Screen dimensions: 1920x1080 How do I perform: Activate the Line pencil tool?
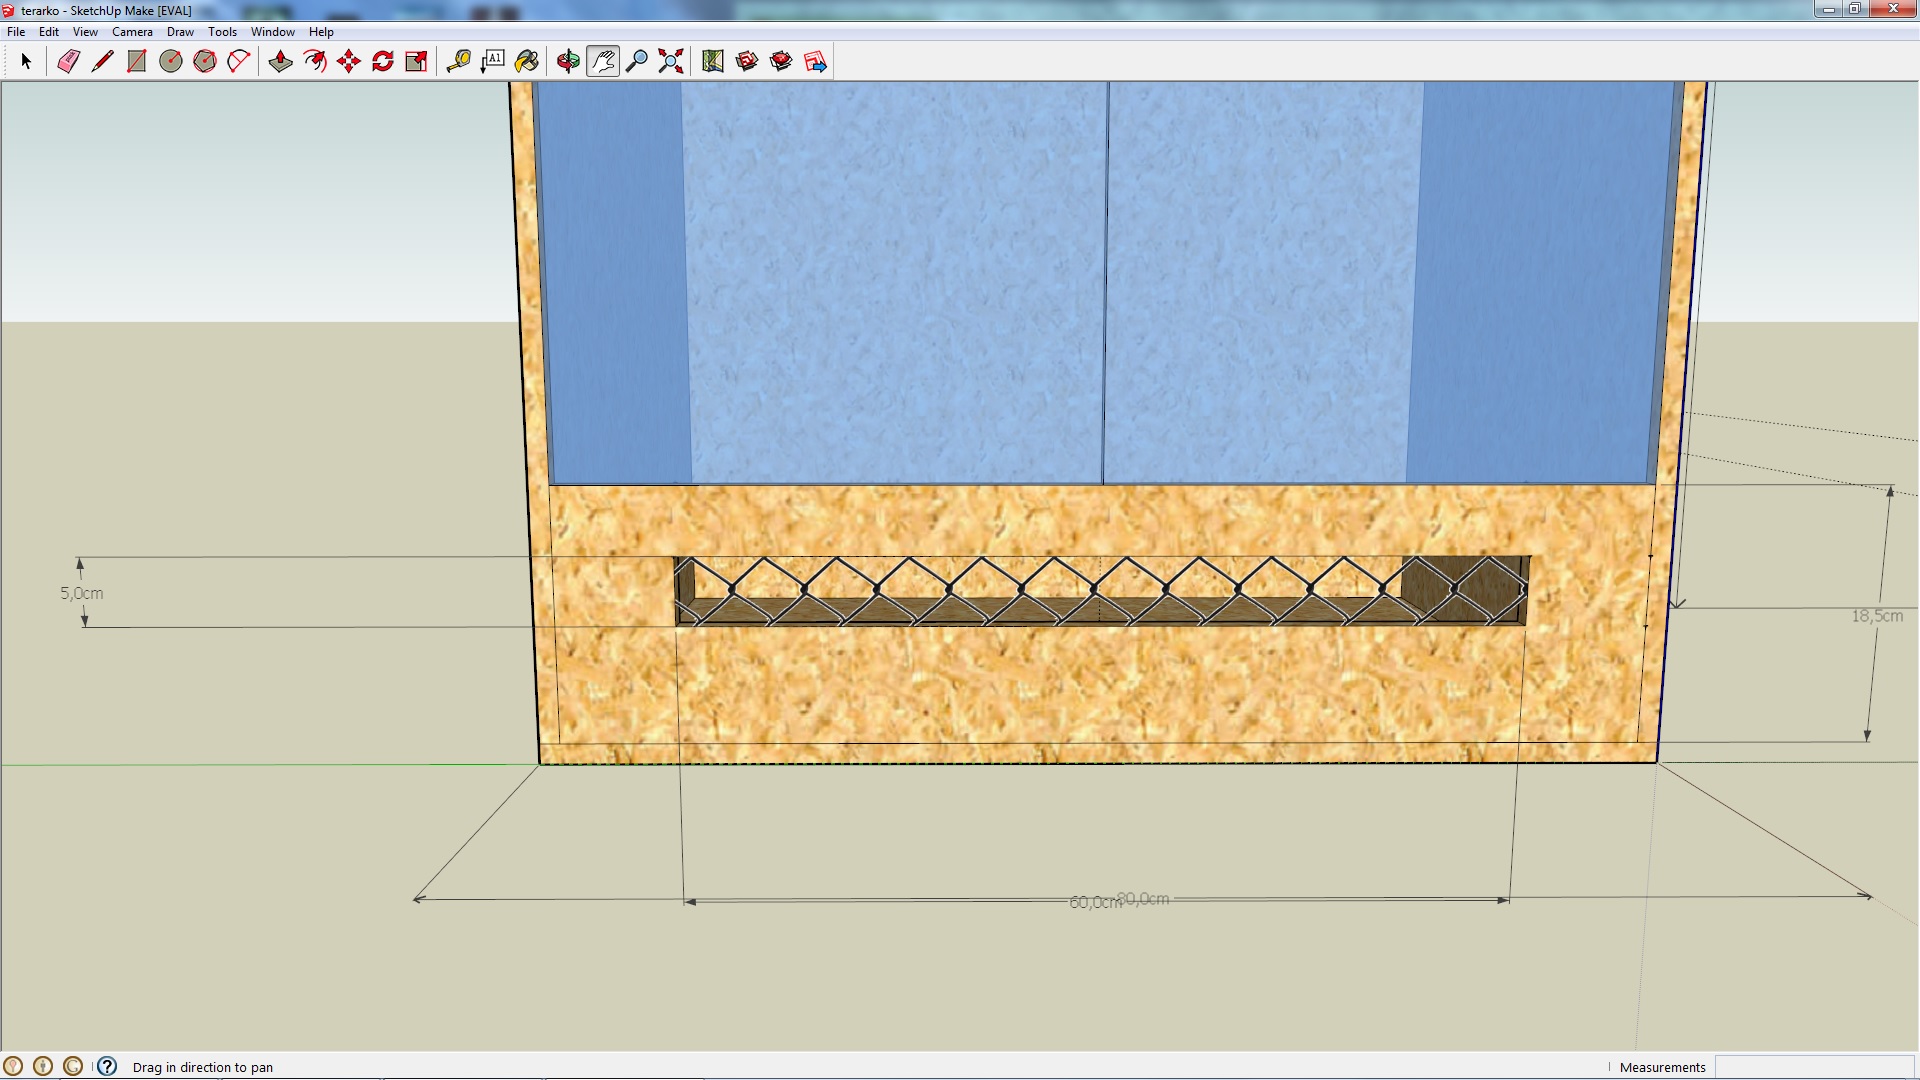point(102,62)
